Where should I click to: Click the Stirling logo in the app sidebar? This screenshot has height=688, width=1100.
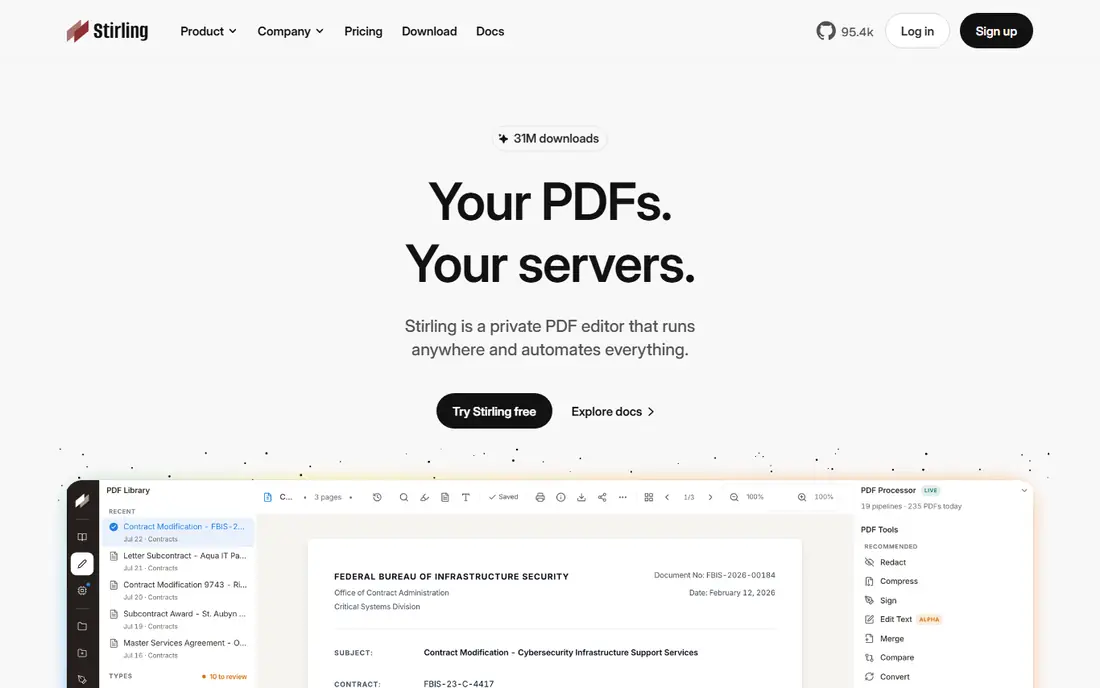(x=82, y=500)
